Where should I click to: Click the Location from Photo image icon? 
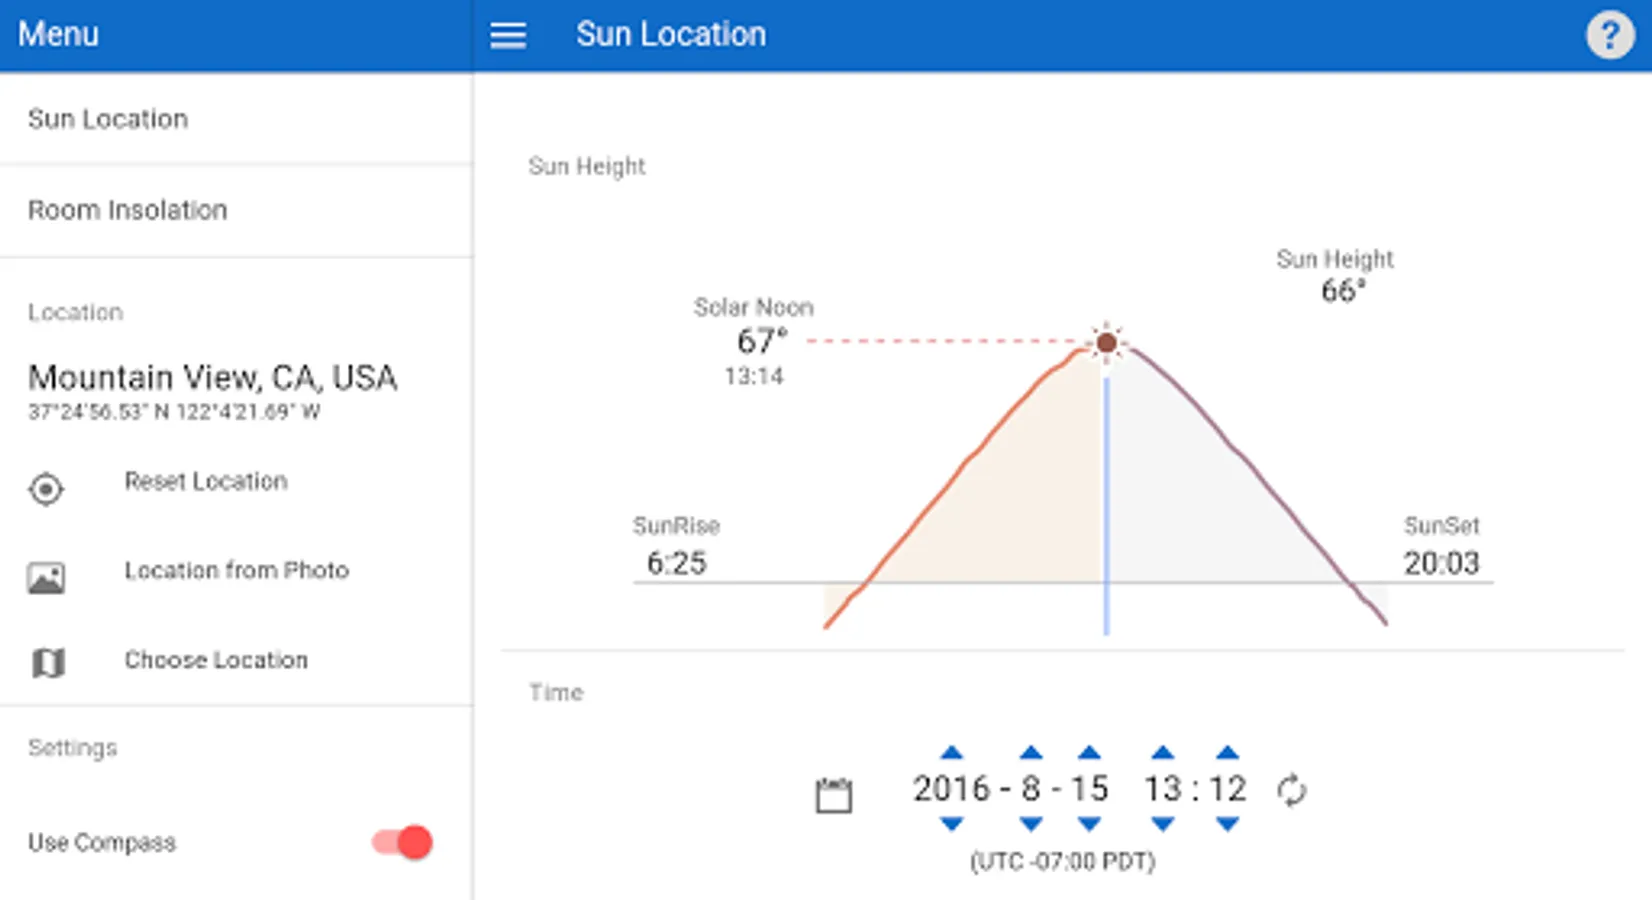point(46,578)
